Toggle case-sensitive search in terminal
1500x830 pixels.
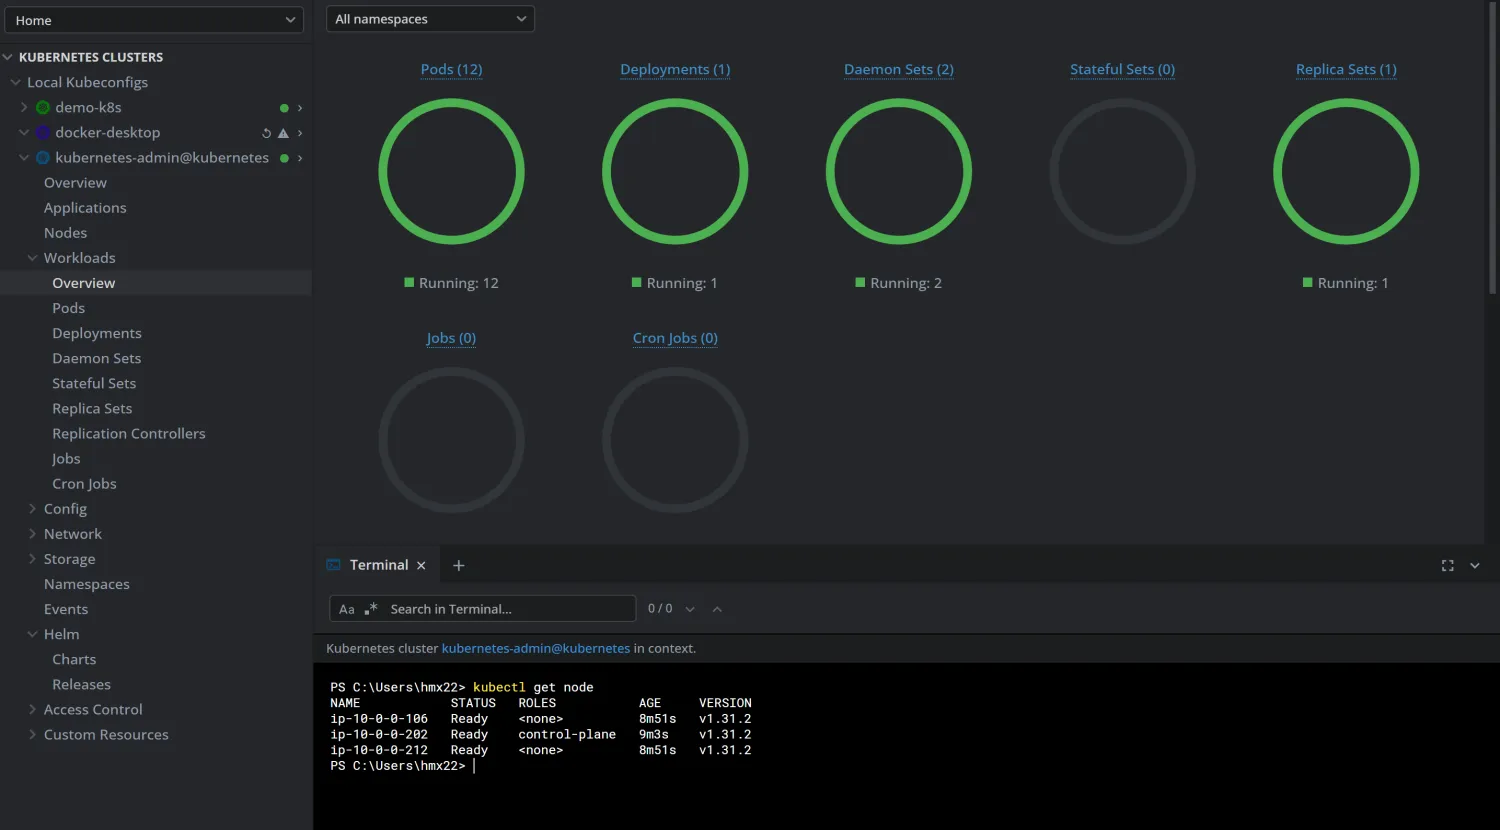click(346, 609)
